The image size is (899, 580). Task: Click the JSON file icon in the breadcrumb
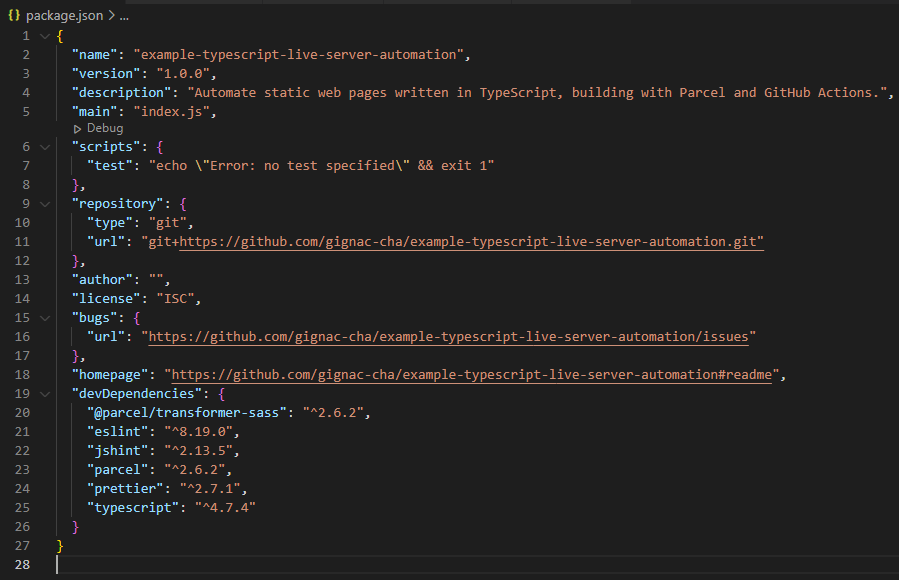point(14,15)
